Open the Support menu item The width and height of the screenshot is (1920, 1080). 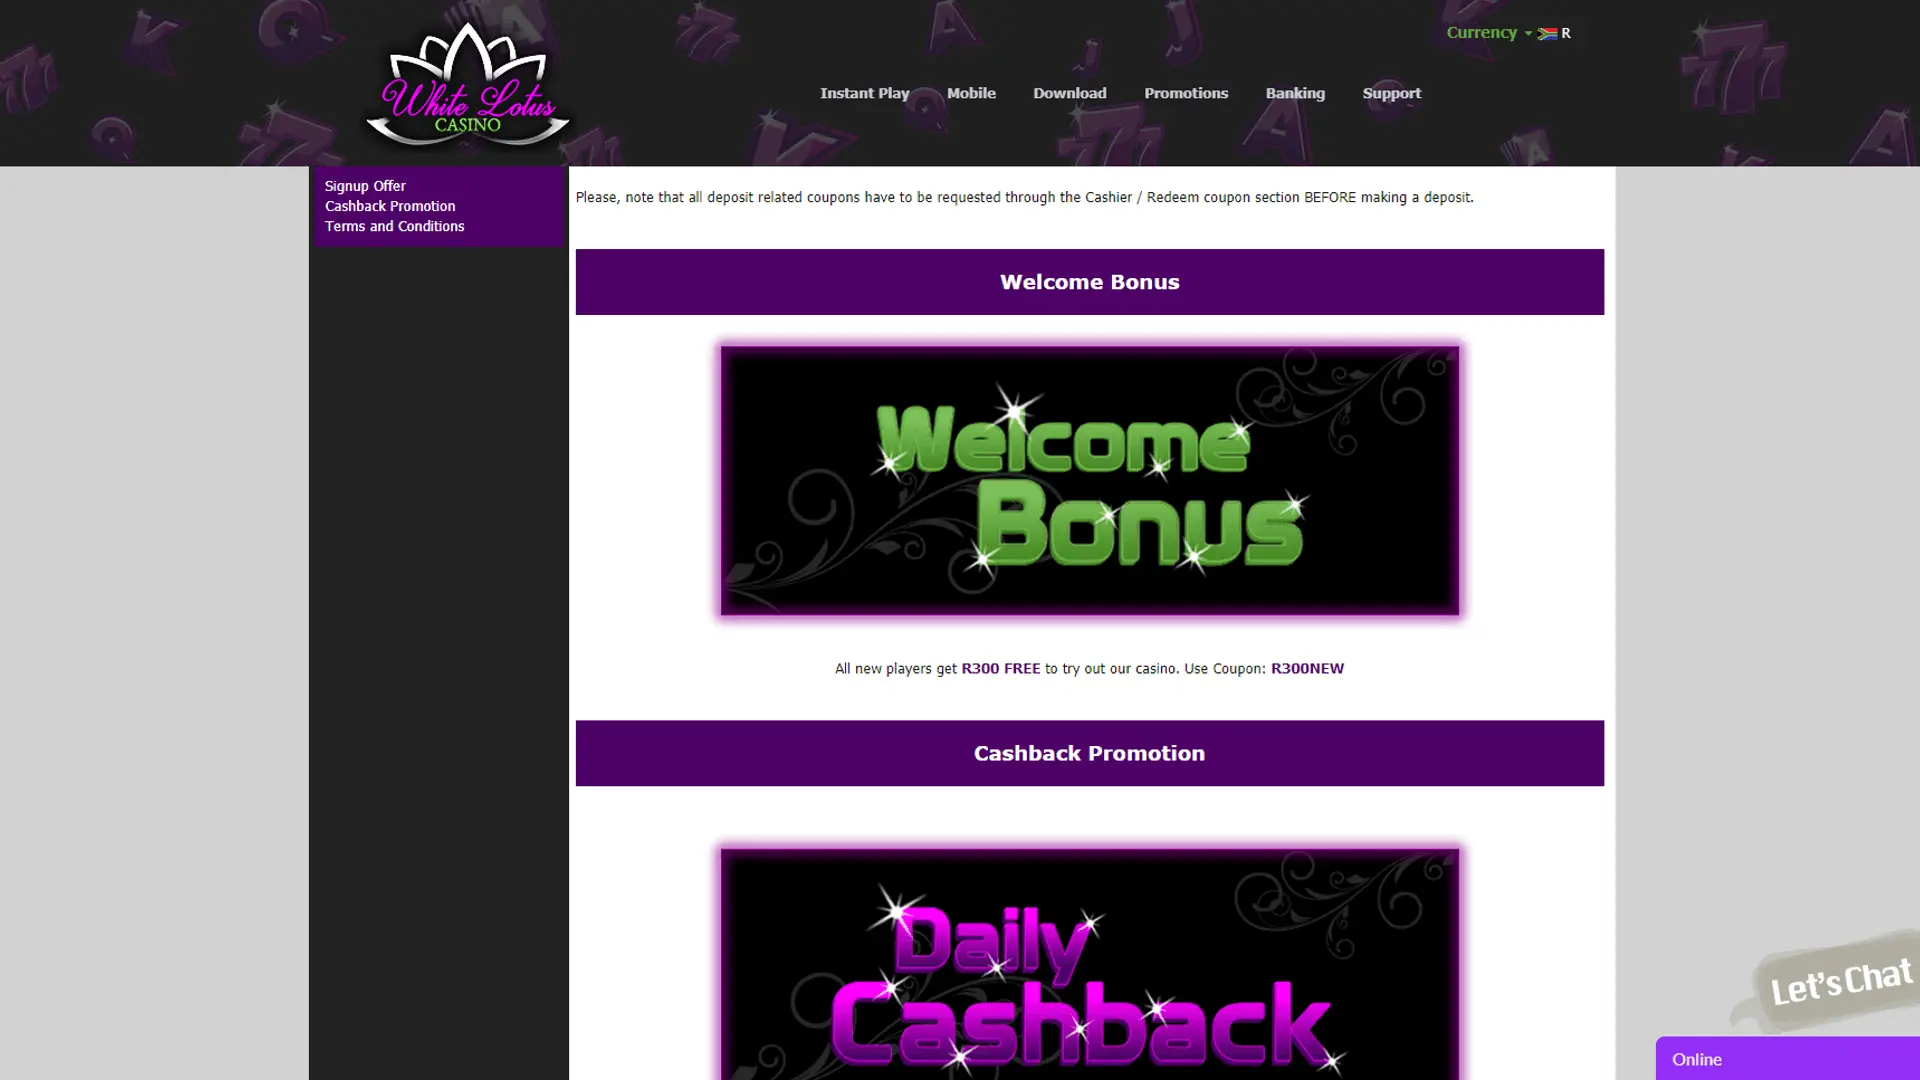pos(1391,93)
